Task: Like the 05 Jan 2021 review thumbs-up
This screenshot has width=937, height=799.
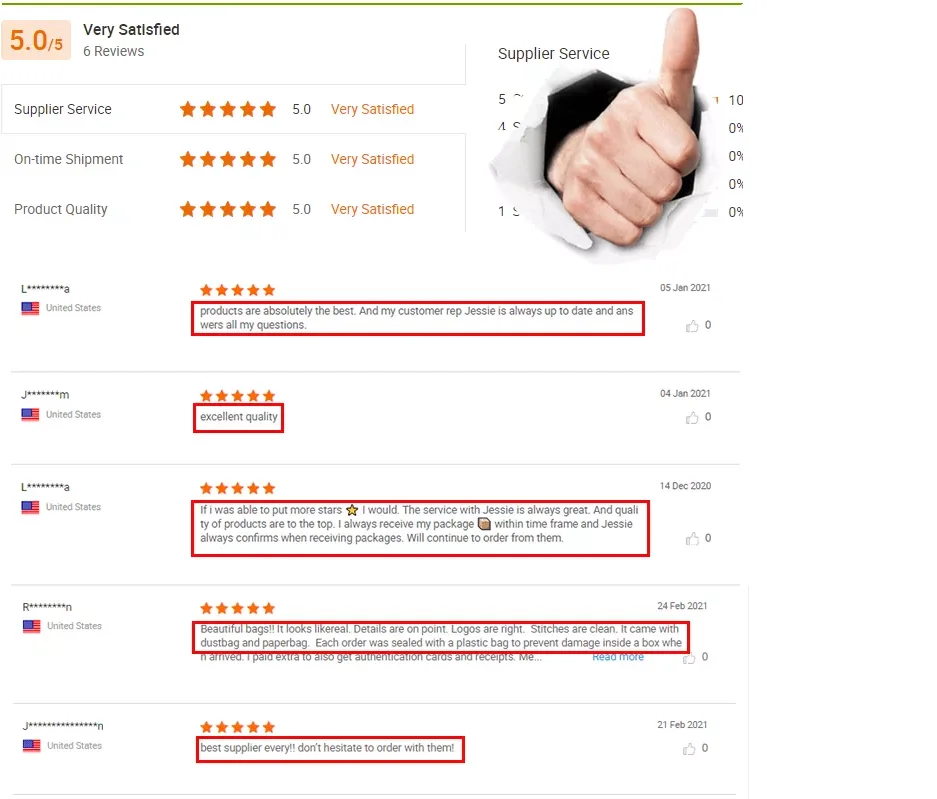Action: 692,326
